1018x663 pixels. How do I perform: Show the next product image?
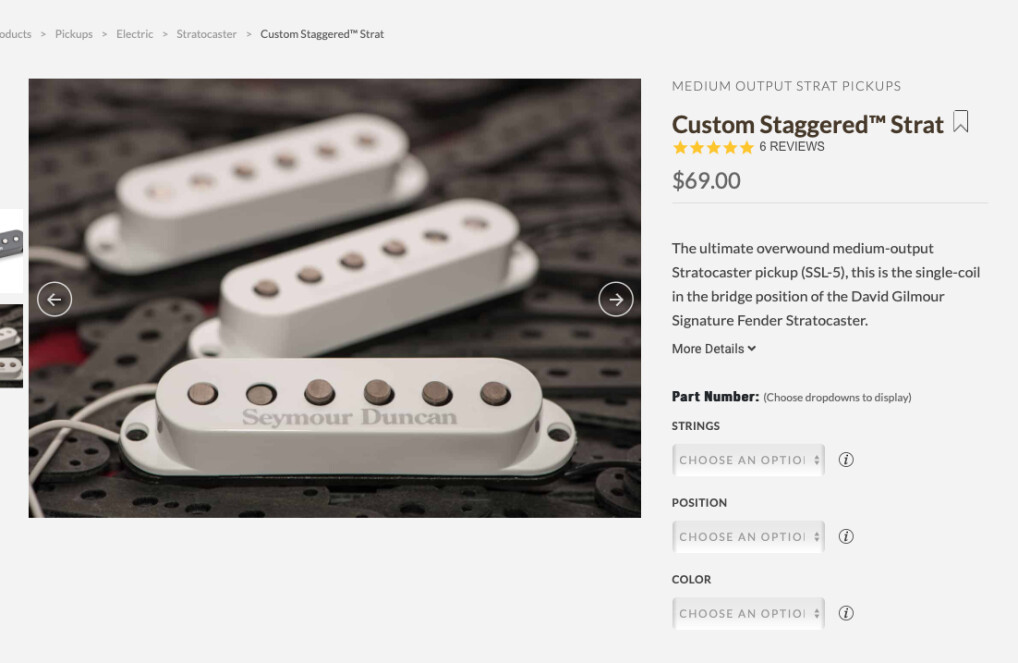[615, 299]
